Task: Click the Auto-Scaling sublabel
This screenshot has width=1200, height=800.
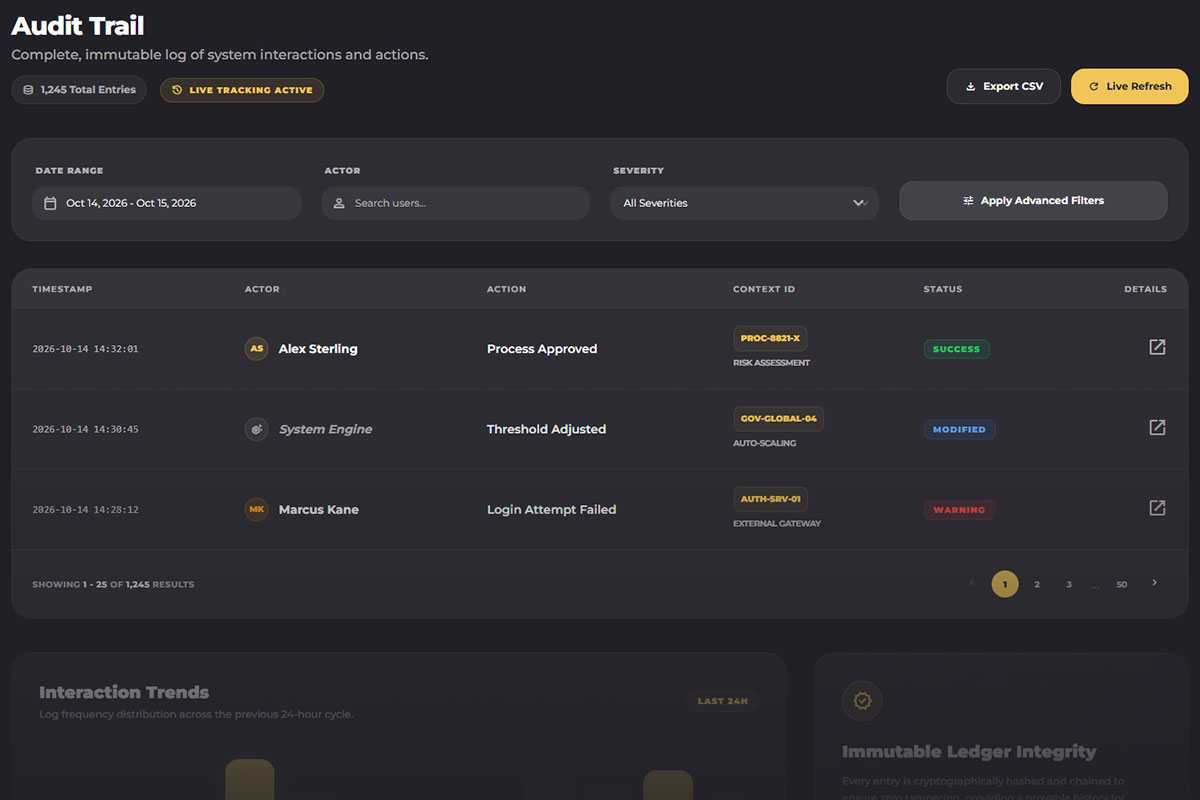Action: click(x=764, y=443)
